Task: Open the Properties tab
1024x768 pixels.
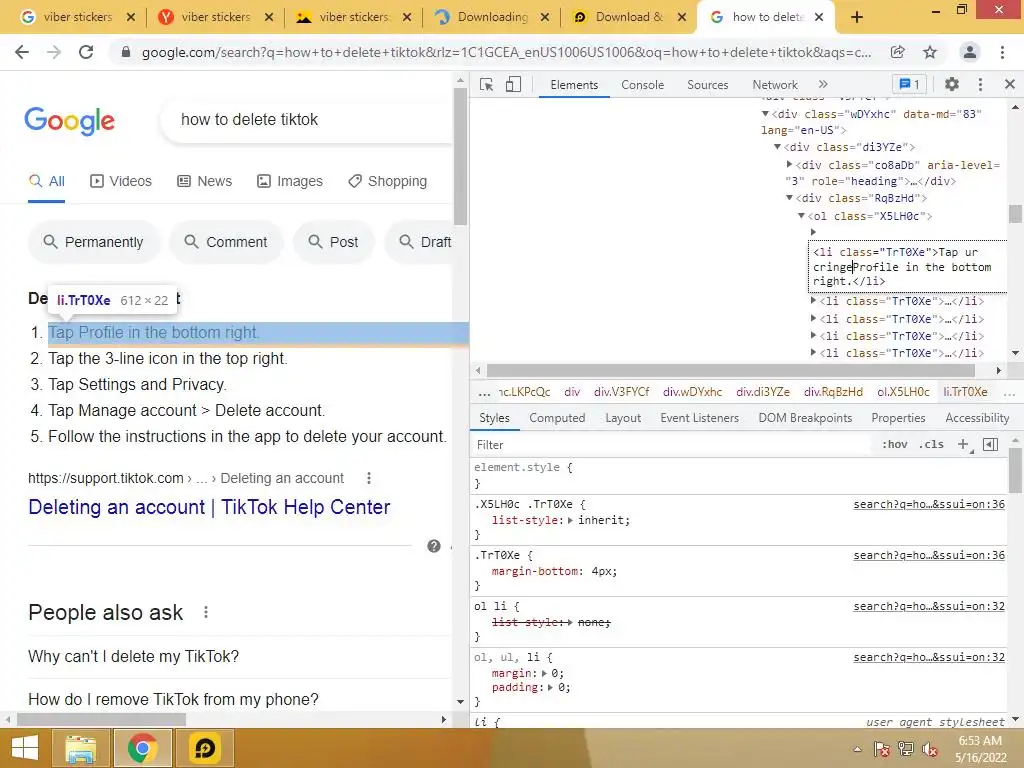Action: click(x=898, y=418)
